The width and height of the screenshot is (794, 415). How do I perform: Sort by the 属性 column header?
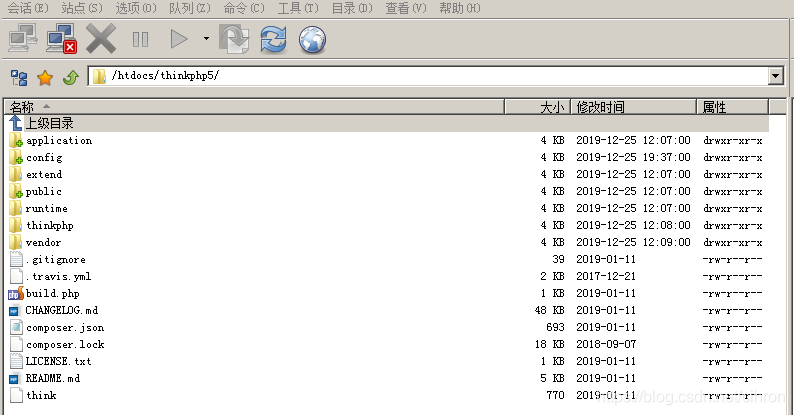point(733,107)
